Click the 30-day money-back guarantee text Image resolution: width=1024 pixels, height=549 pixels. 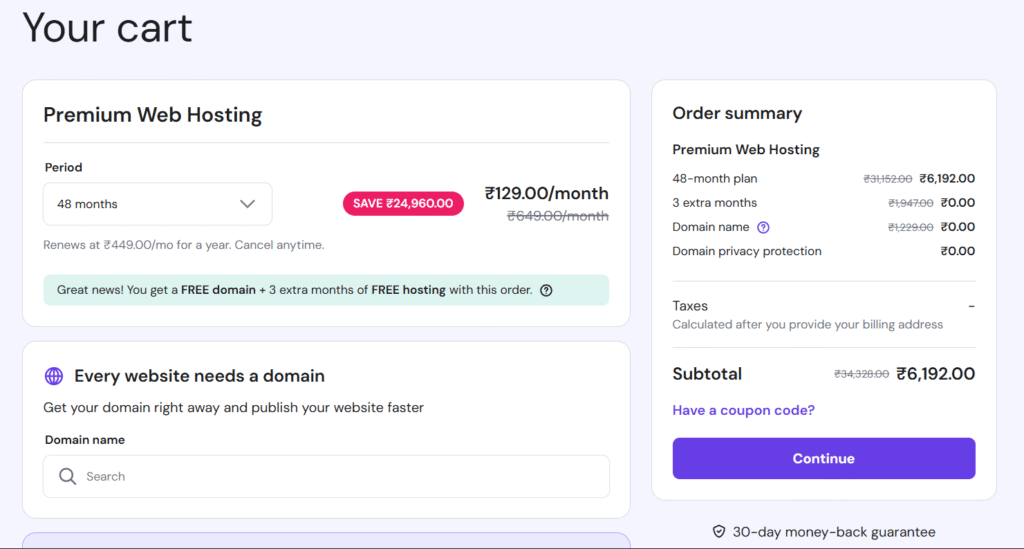pos(833,532)
